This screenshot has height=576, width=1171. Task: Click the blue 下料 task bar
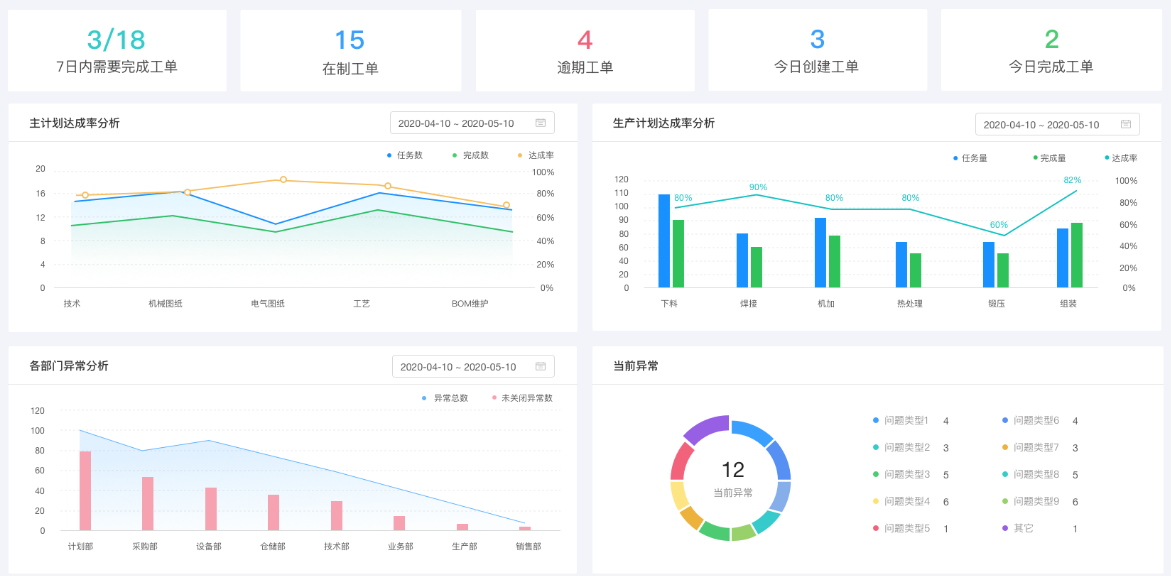pos(664,240)
